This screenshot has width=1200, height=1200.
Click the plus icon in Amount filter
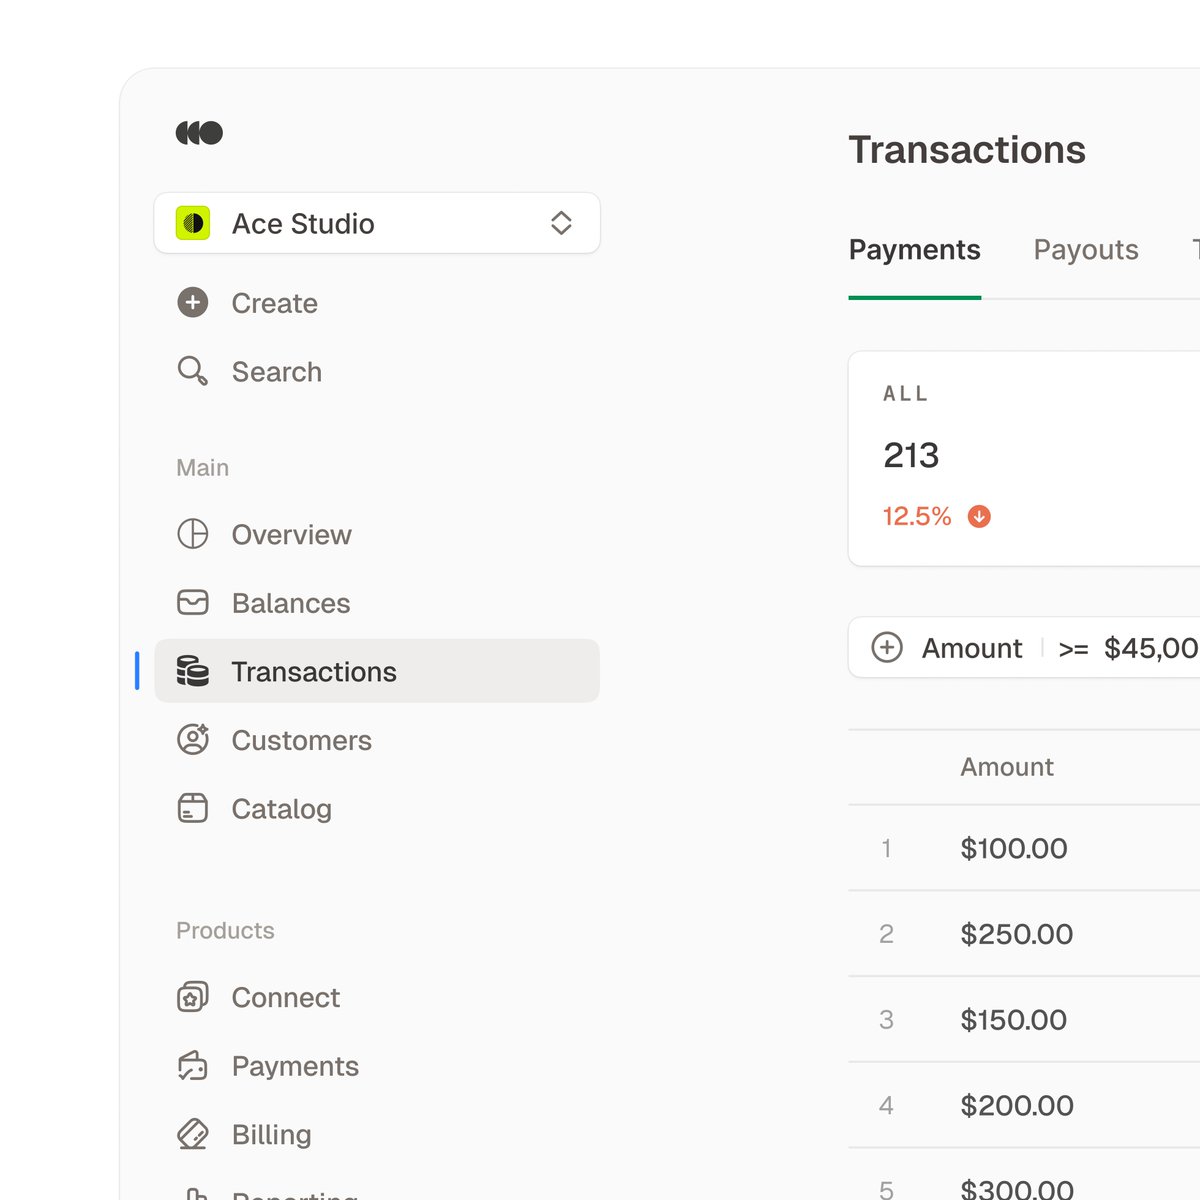(887, 648)
